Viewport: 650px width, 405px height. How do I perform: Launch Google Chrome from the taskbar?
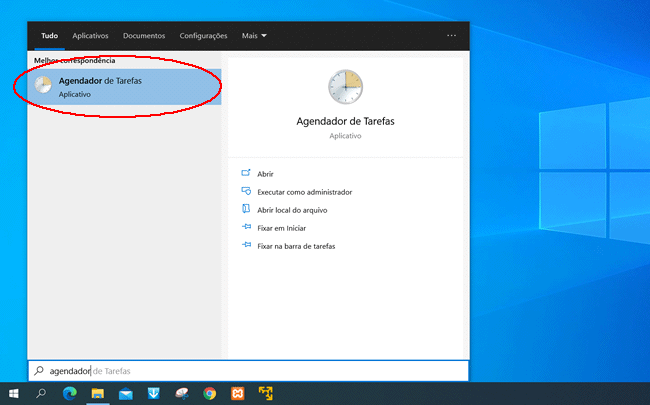point(209,394)
